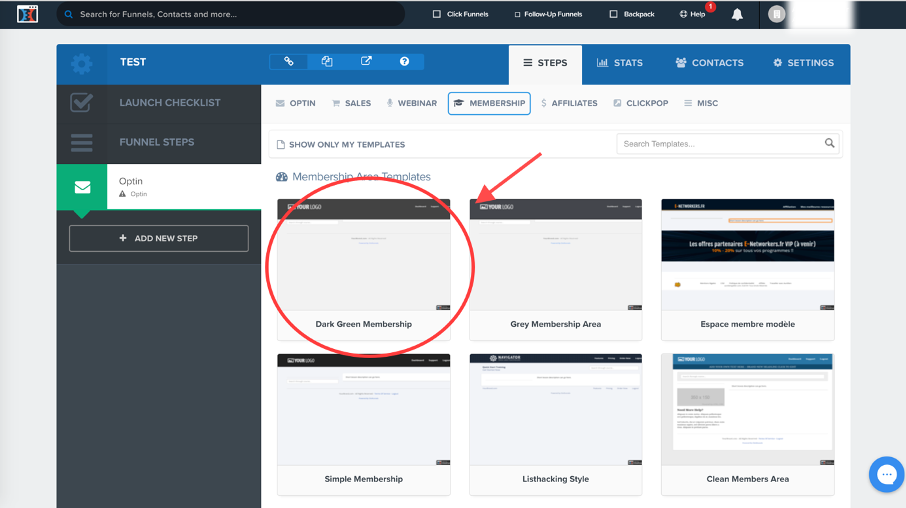
Task: Switch to the STATS tab
Action: pyautogui.click(x=619, y=63)
